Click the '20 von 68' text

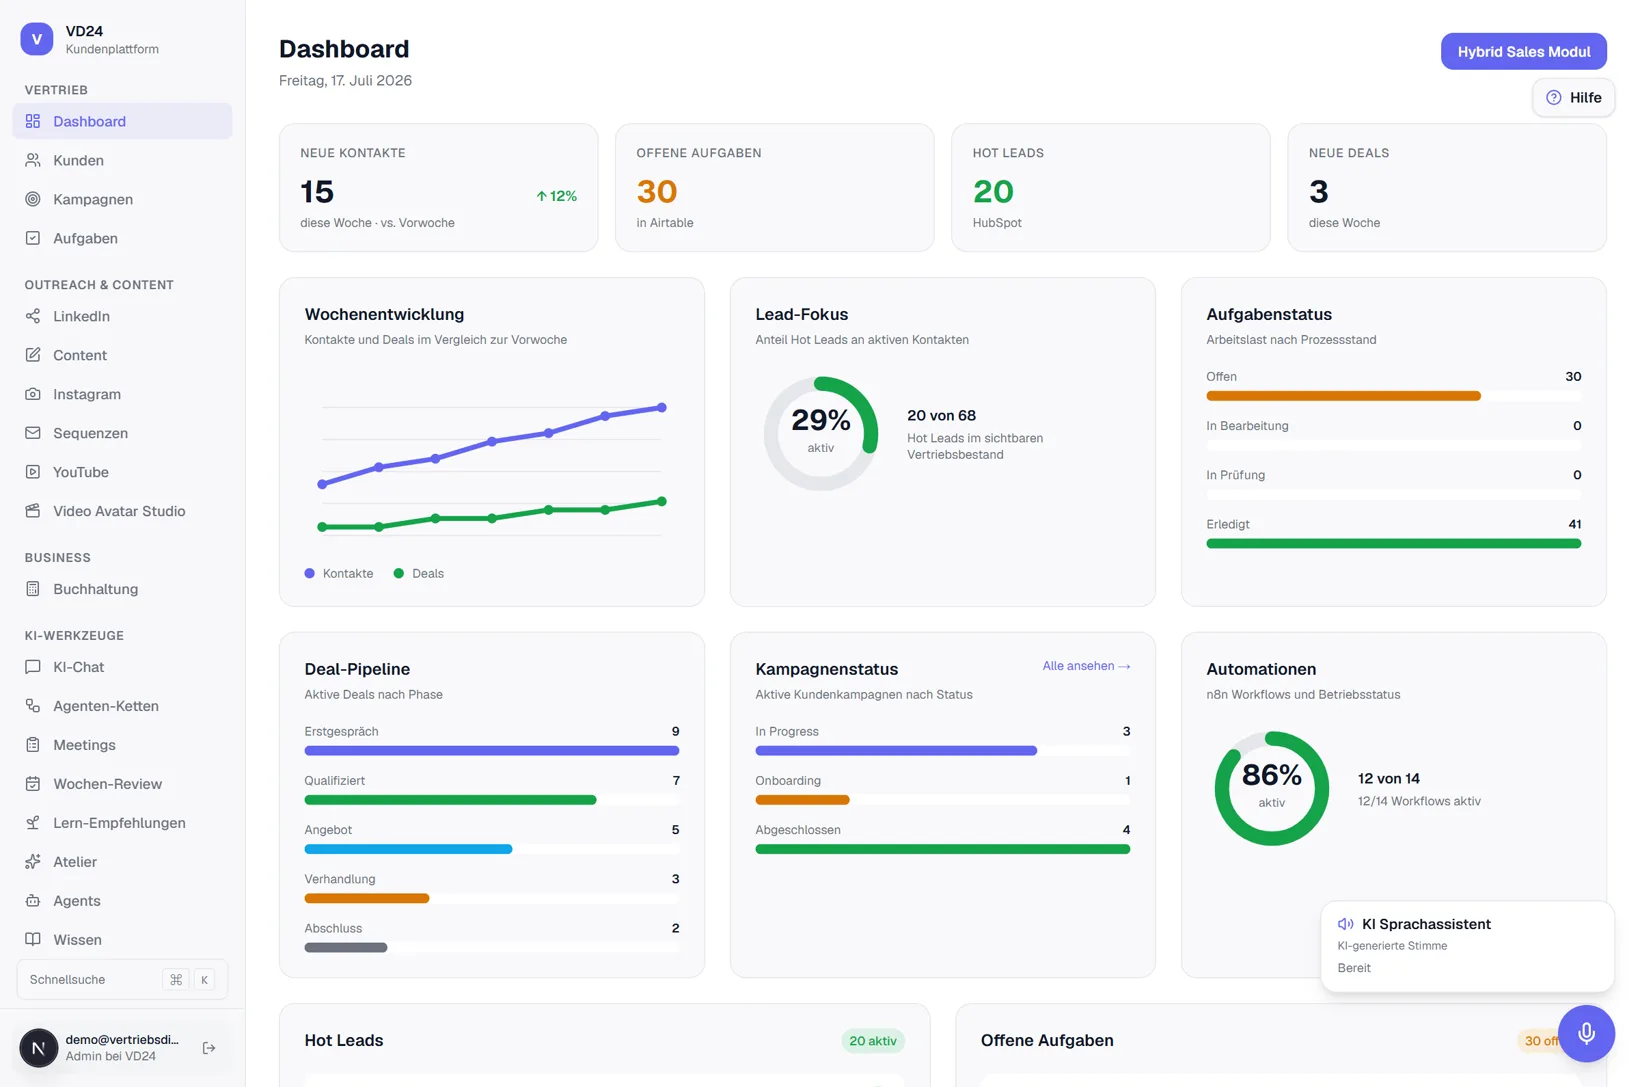[941, 416]
